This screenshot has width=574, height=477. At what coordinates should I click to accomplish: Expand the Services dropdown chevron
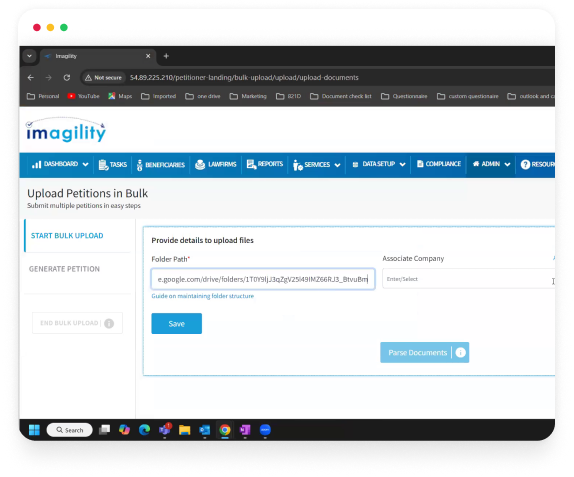pyautogui.click(x=338, y=165)
